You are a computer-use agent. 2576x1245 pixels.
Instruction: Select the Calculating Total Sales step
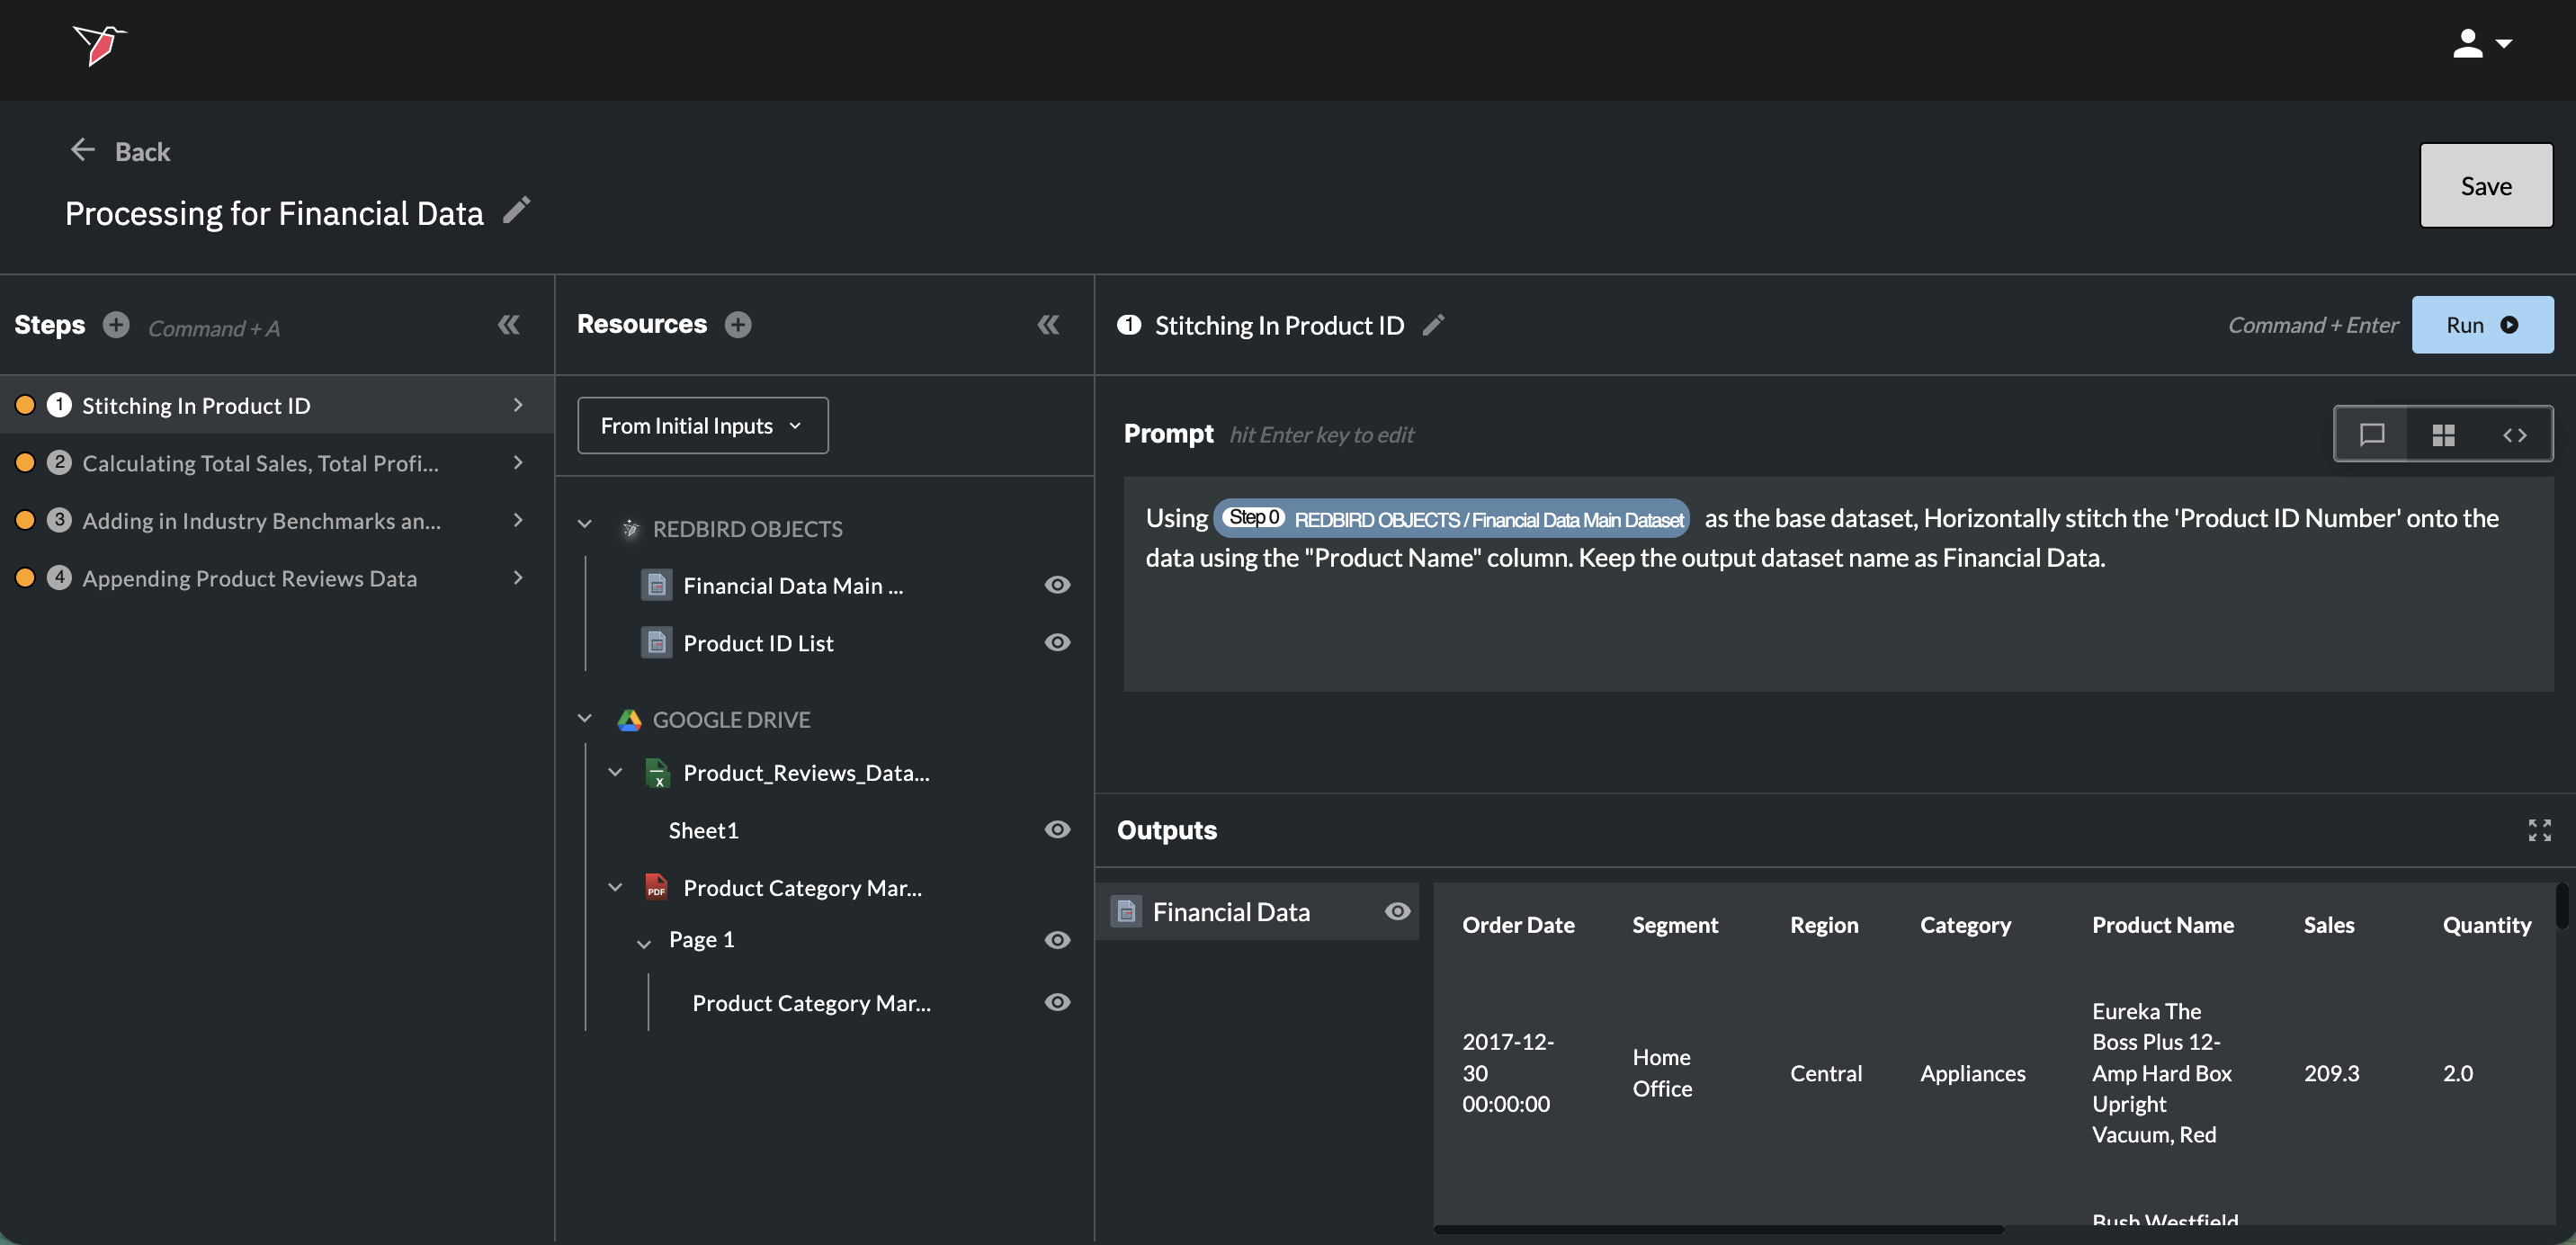tap(260, 463)
